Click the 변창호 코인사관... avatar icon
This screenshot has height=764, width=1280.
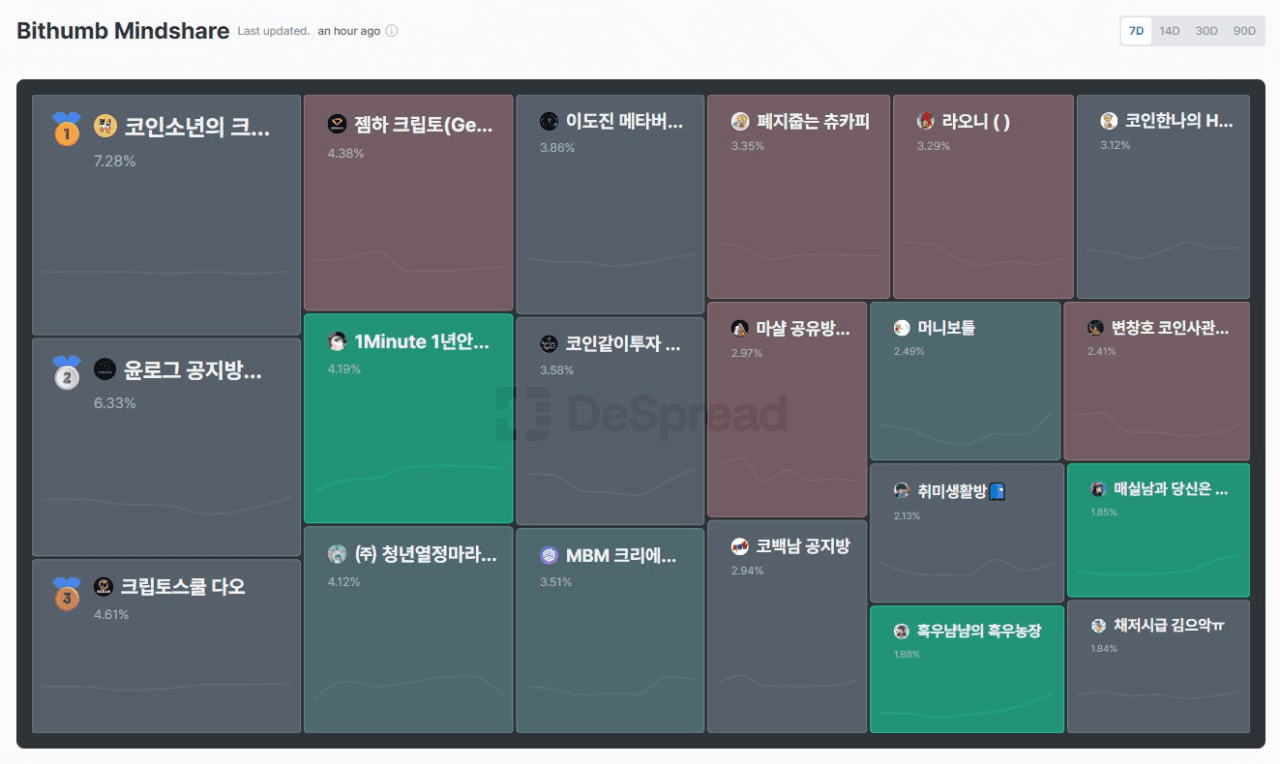pyautogui.click(x=1096, y=328)
